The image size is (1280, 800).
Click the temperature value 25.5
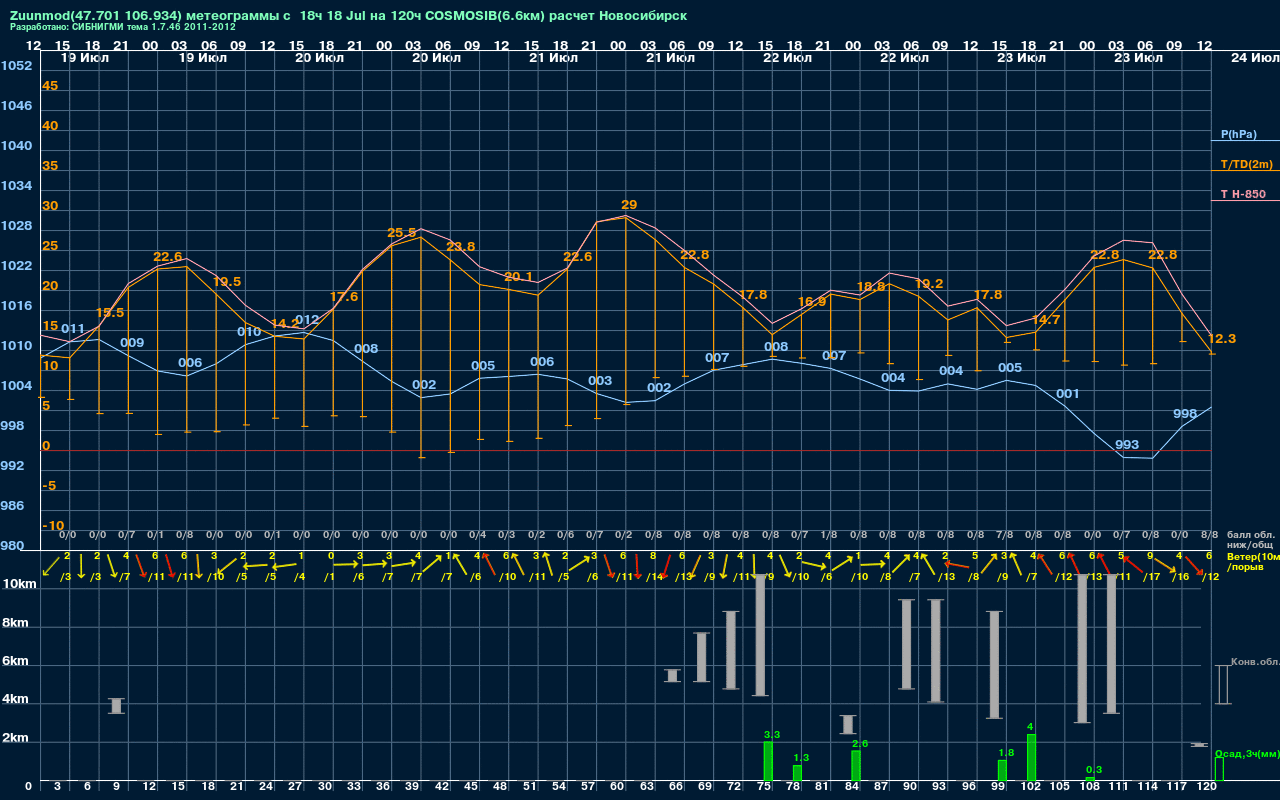pos(401,233)
